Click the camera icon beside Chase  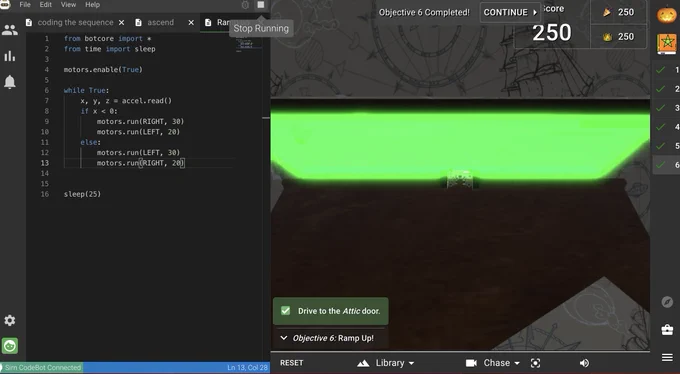click(471, 363)
